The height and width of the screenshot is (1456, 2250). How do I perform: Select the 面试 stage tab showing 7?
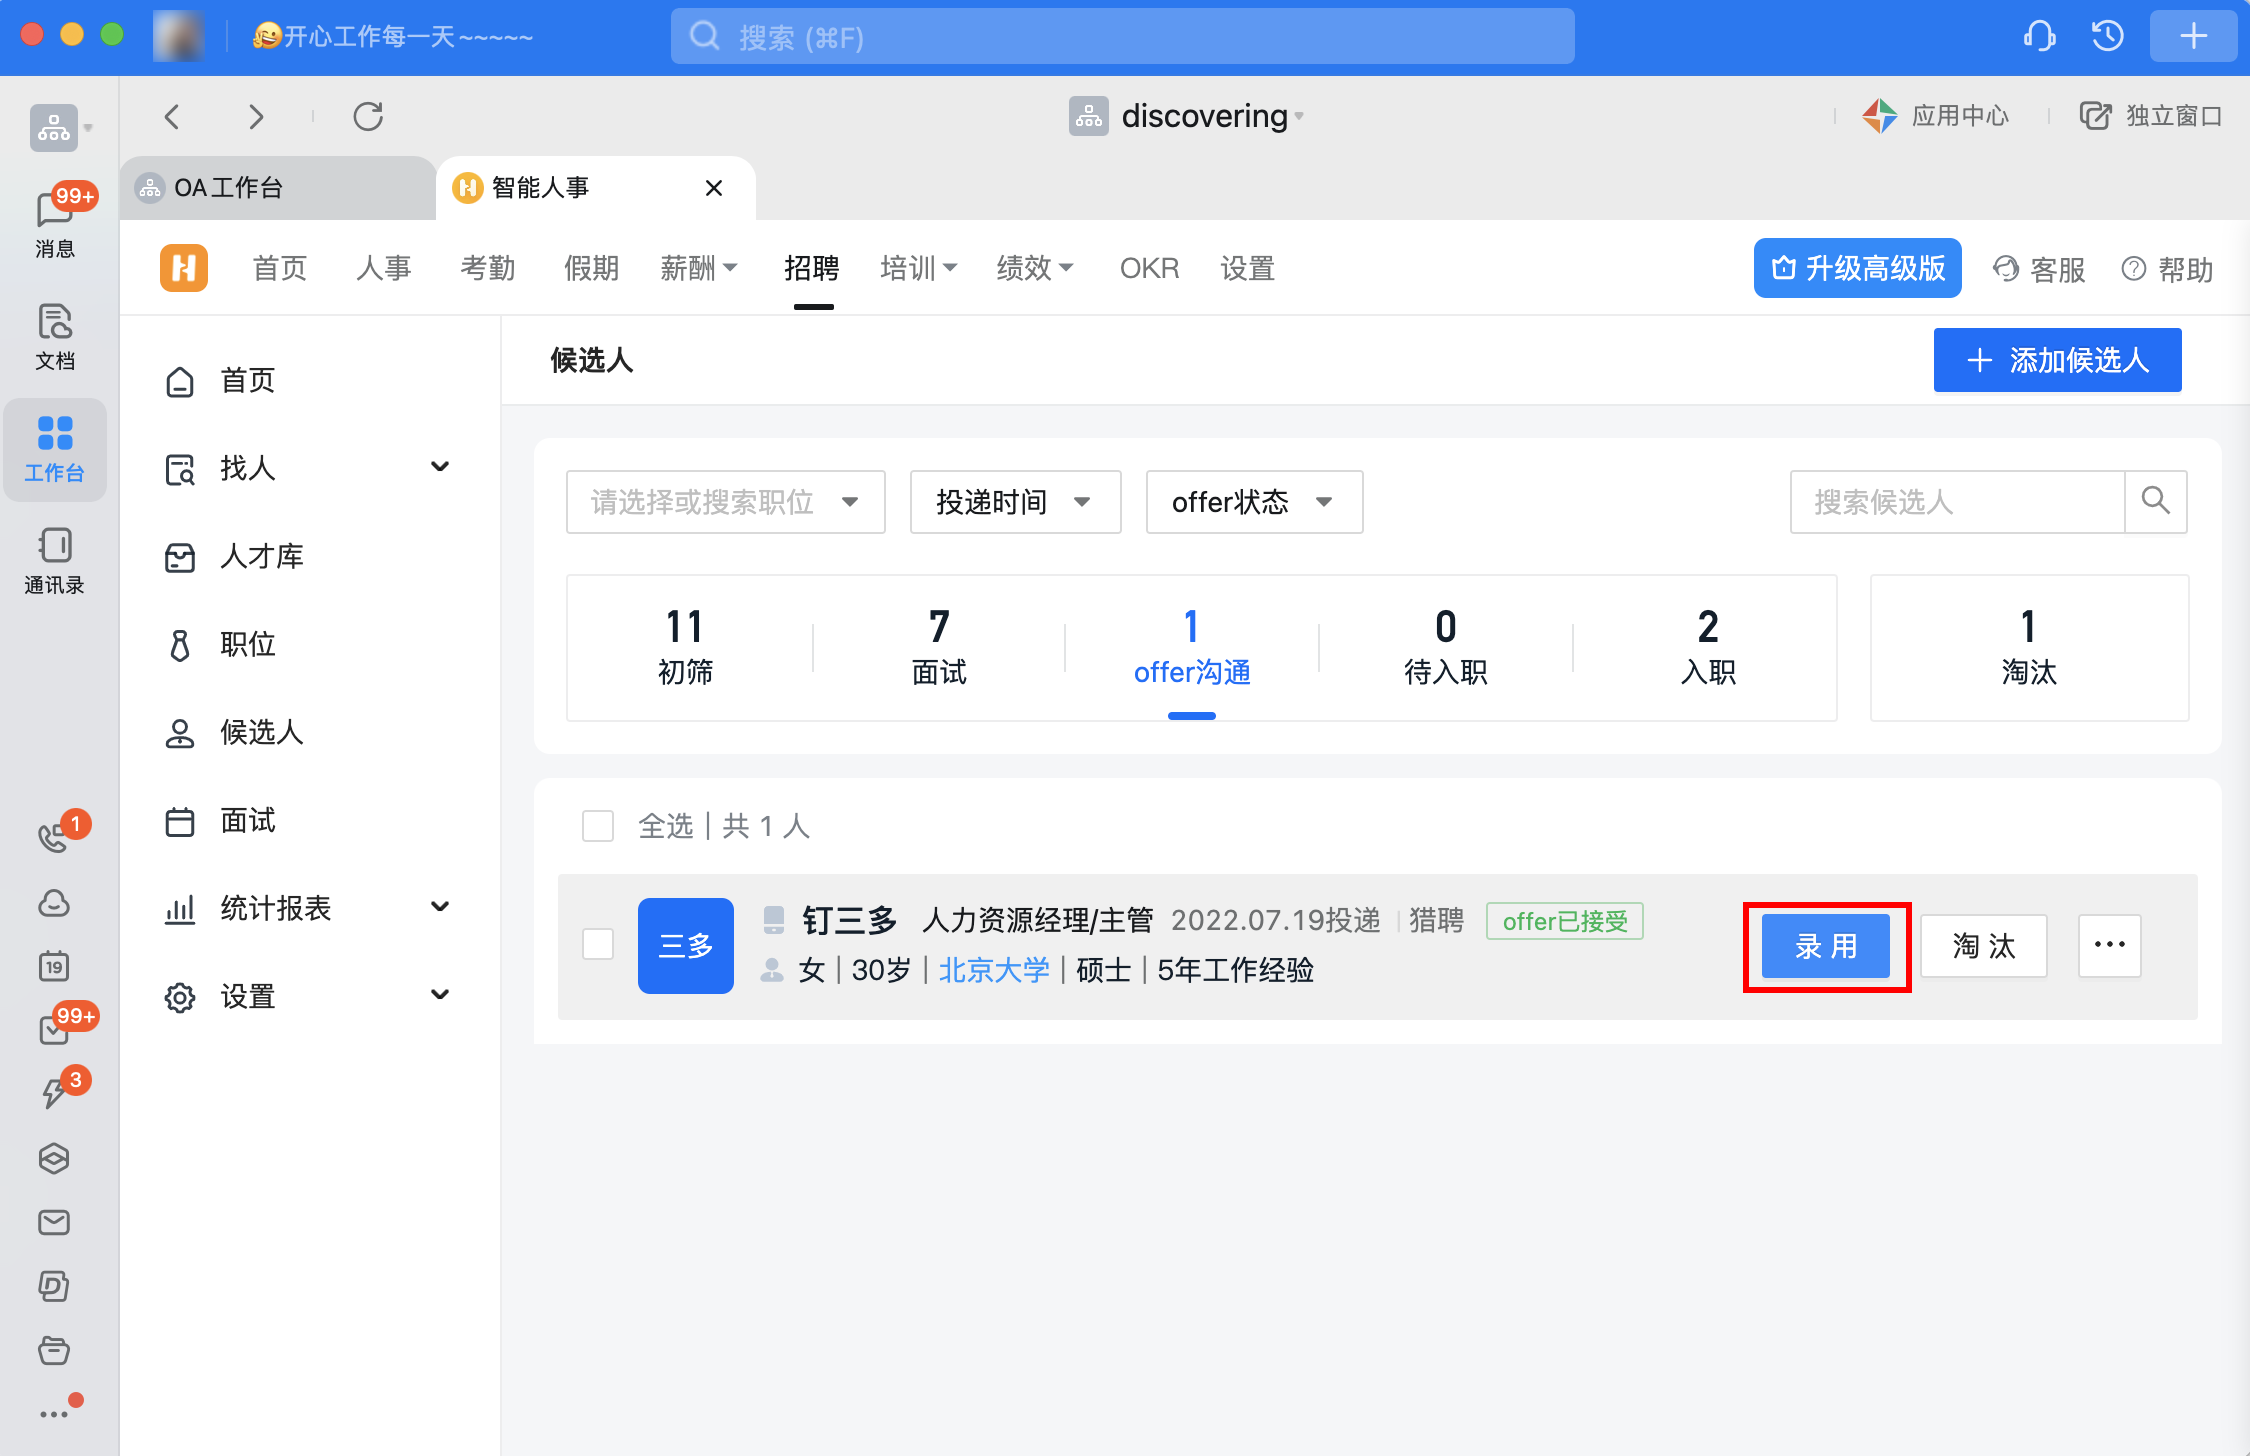[x=938, y=647]
